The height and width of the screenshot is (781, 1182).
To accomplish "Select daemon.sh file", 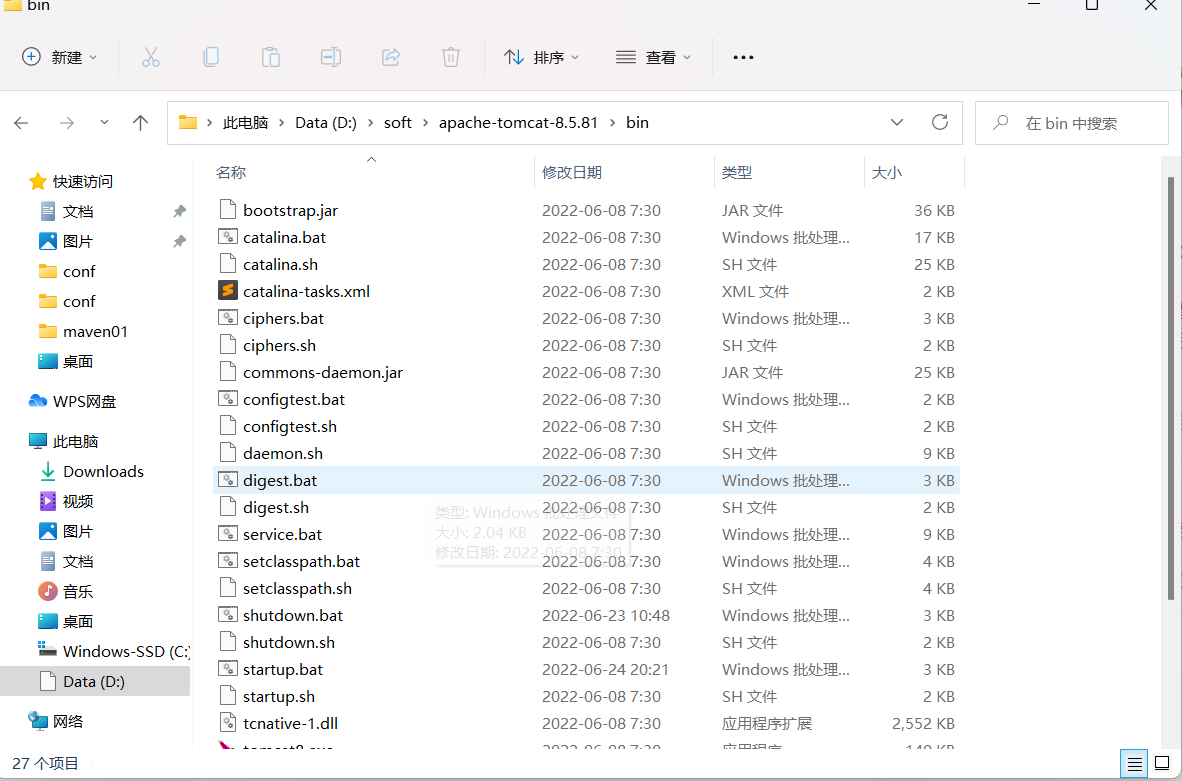I will coord(586,453).
